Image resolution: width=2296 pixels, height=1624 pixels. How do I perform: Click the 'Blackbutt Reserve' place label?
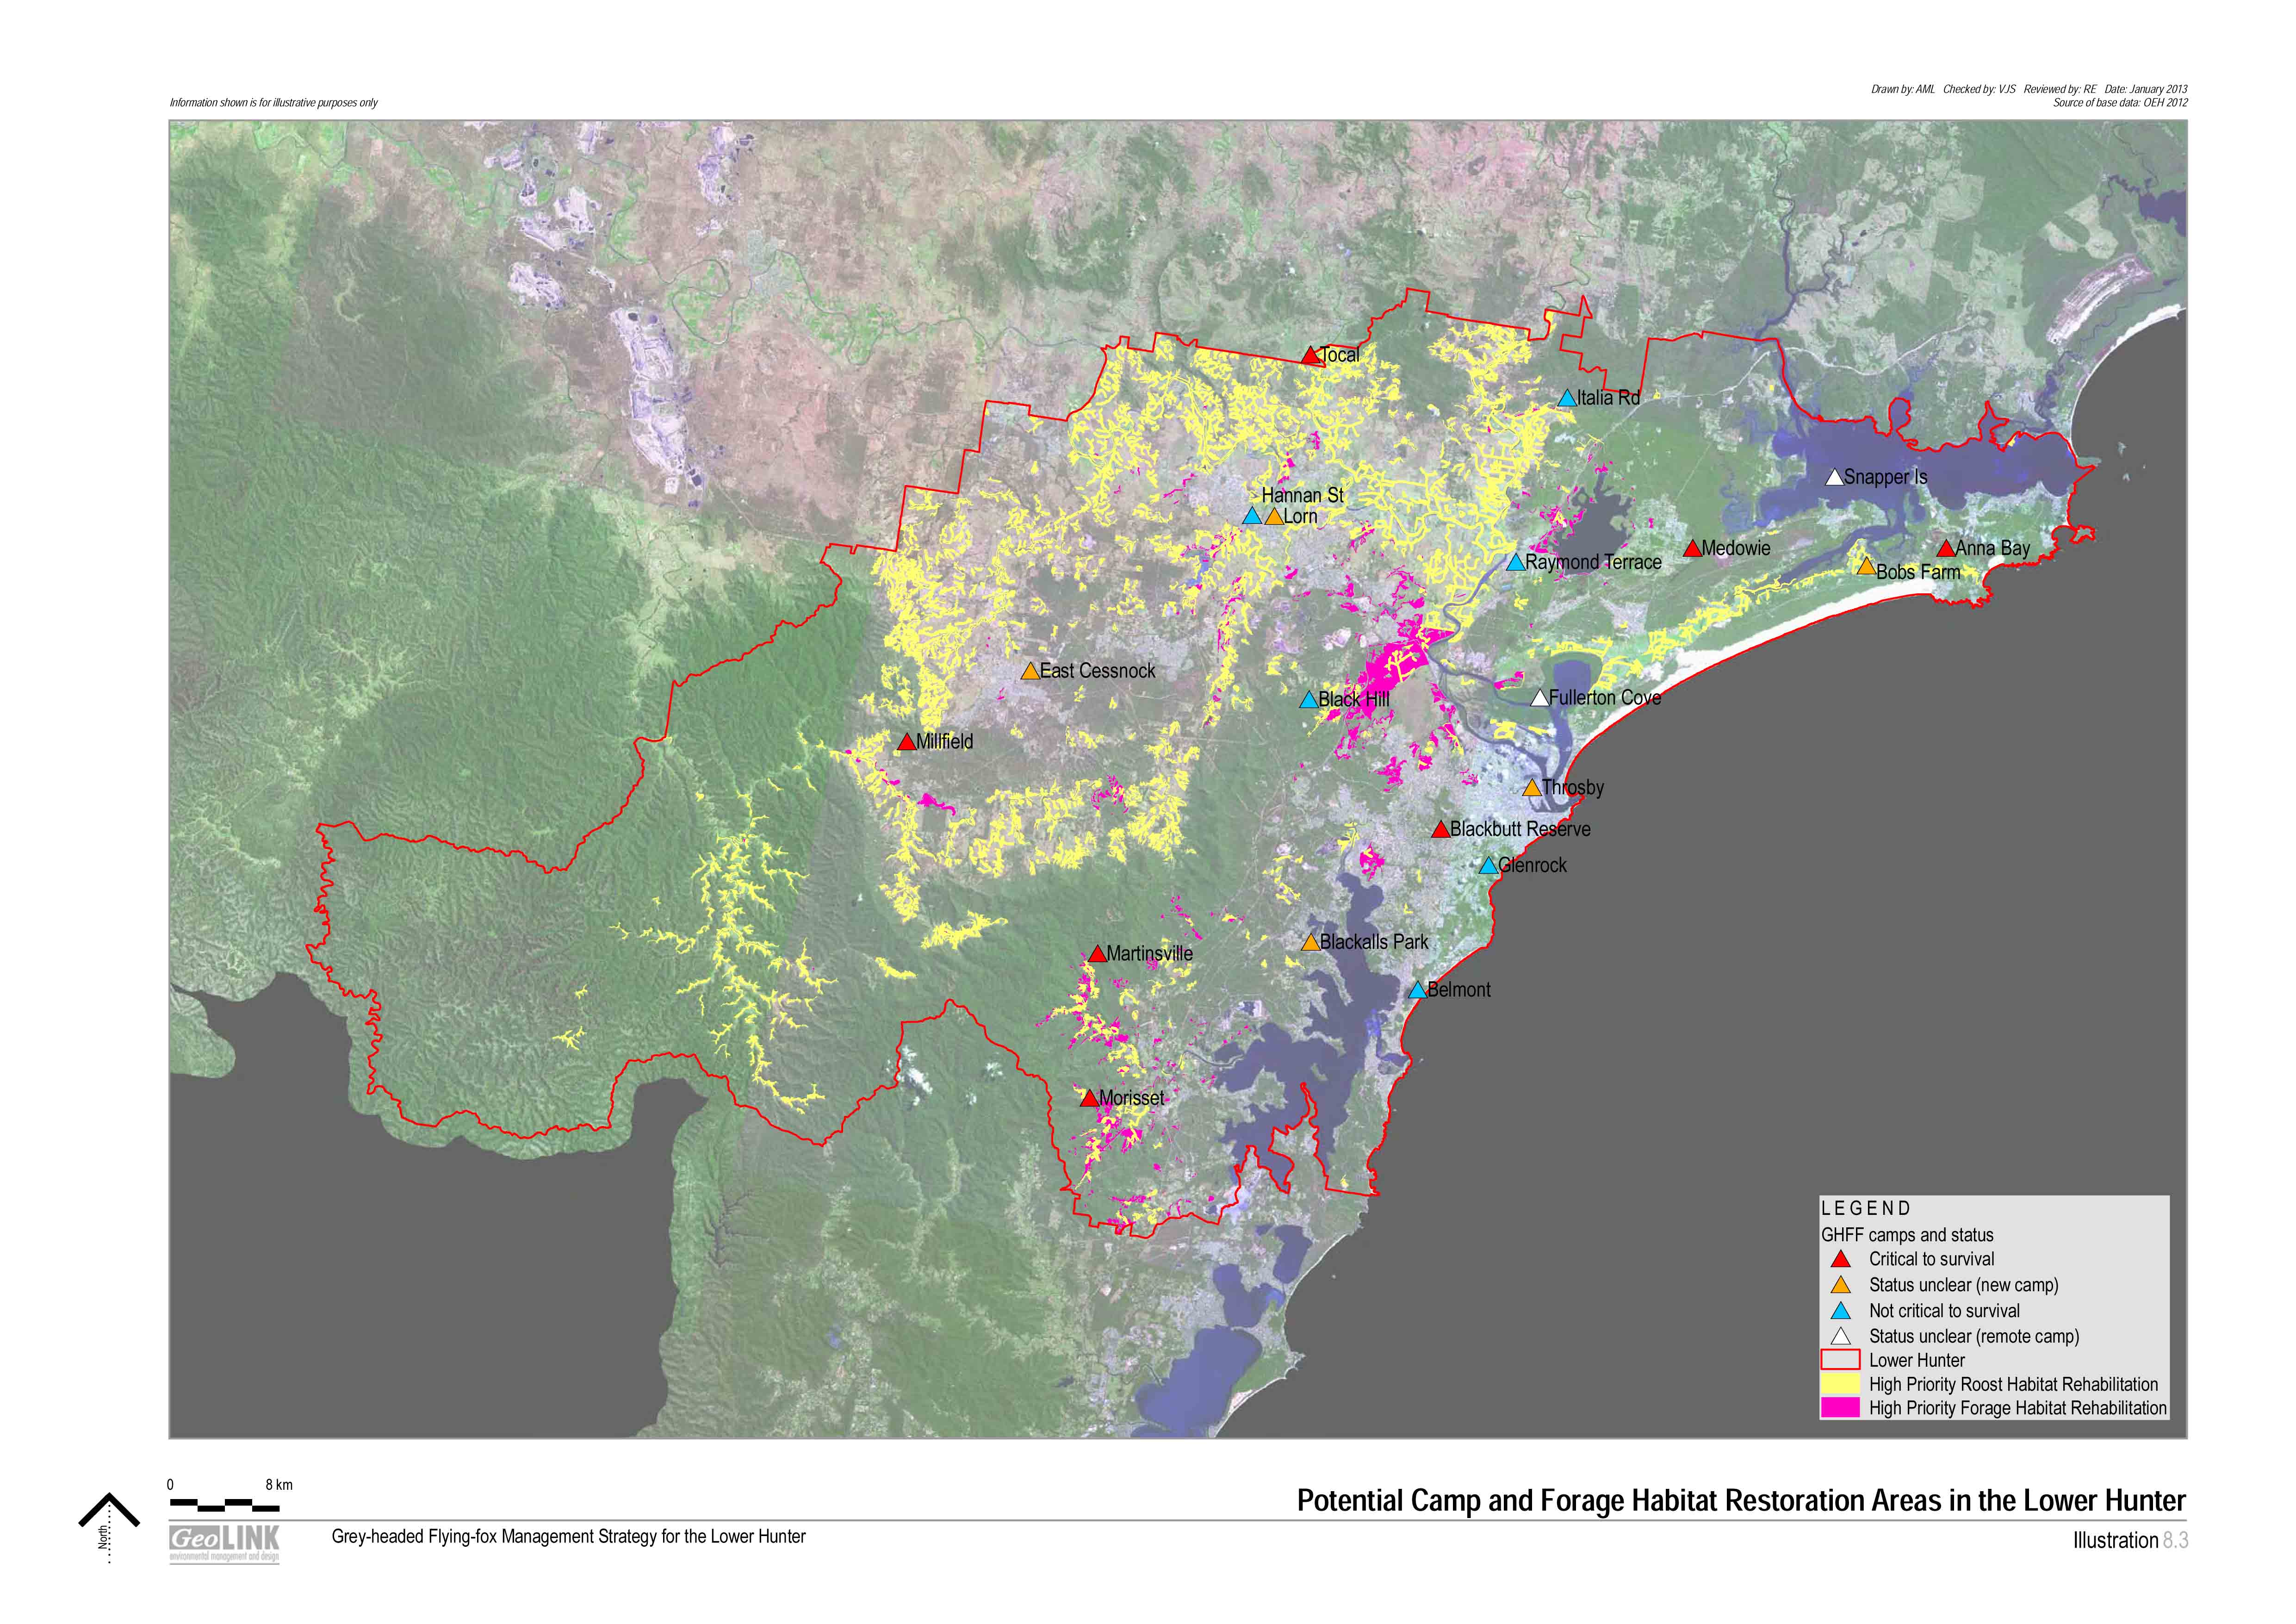click(1520, 829)
